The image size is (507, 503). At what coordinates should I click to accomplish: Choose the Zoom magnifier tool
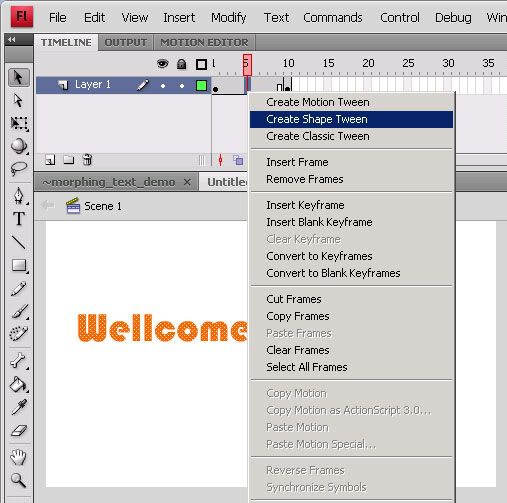(x=18, y=480)
